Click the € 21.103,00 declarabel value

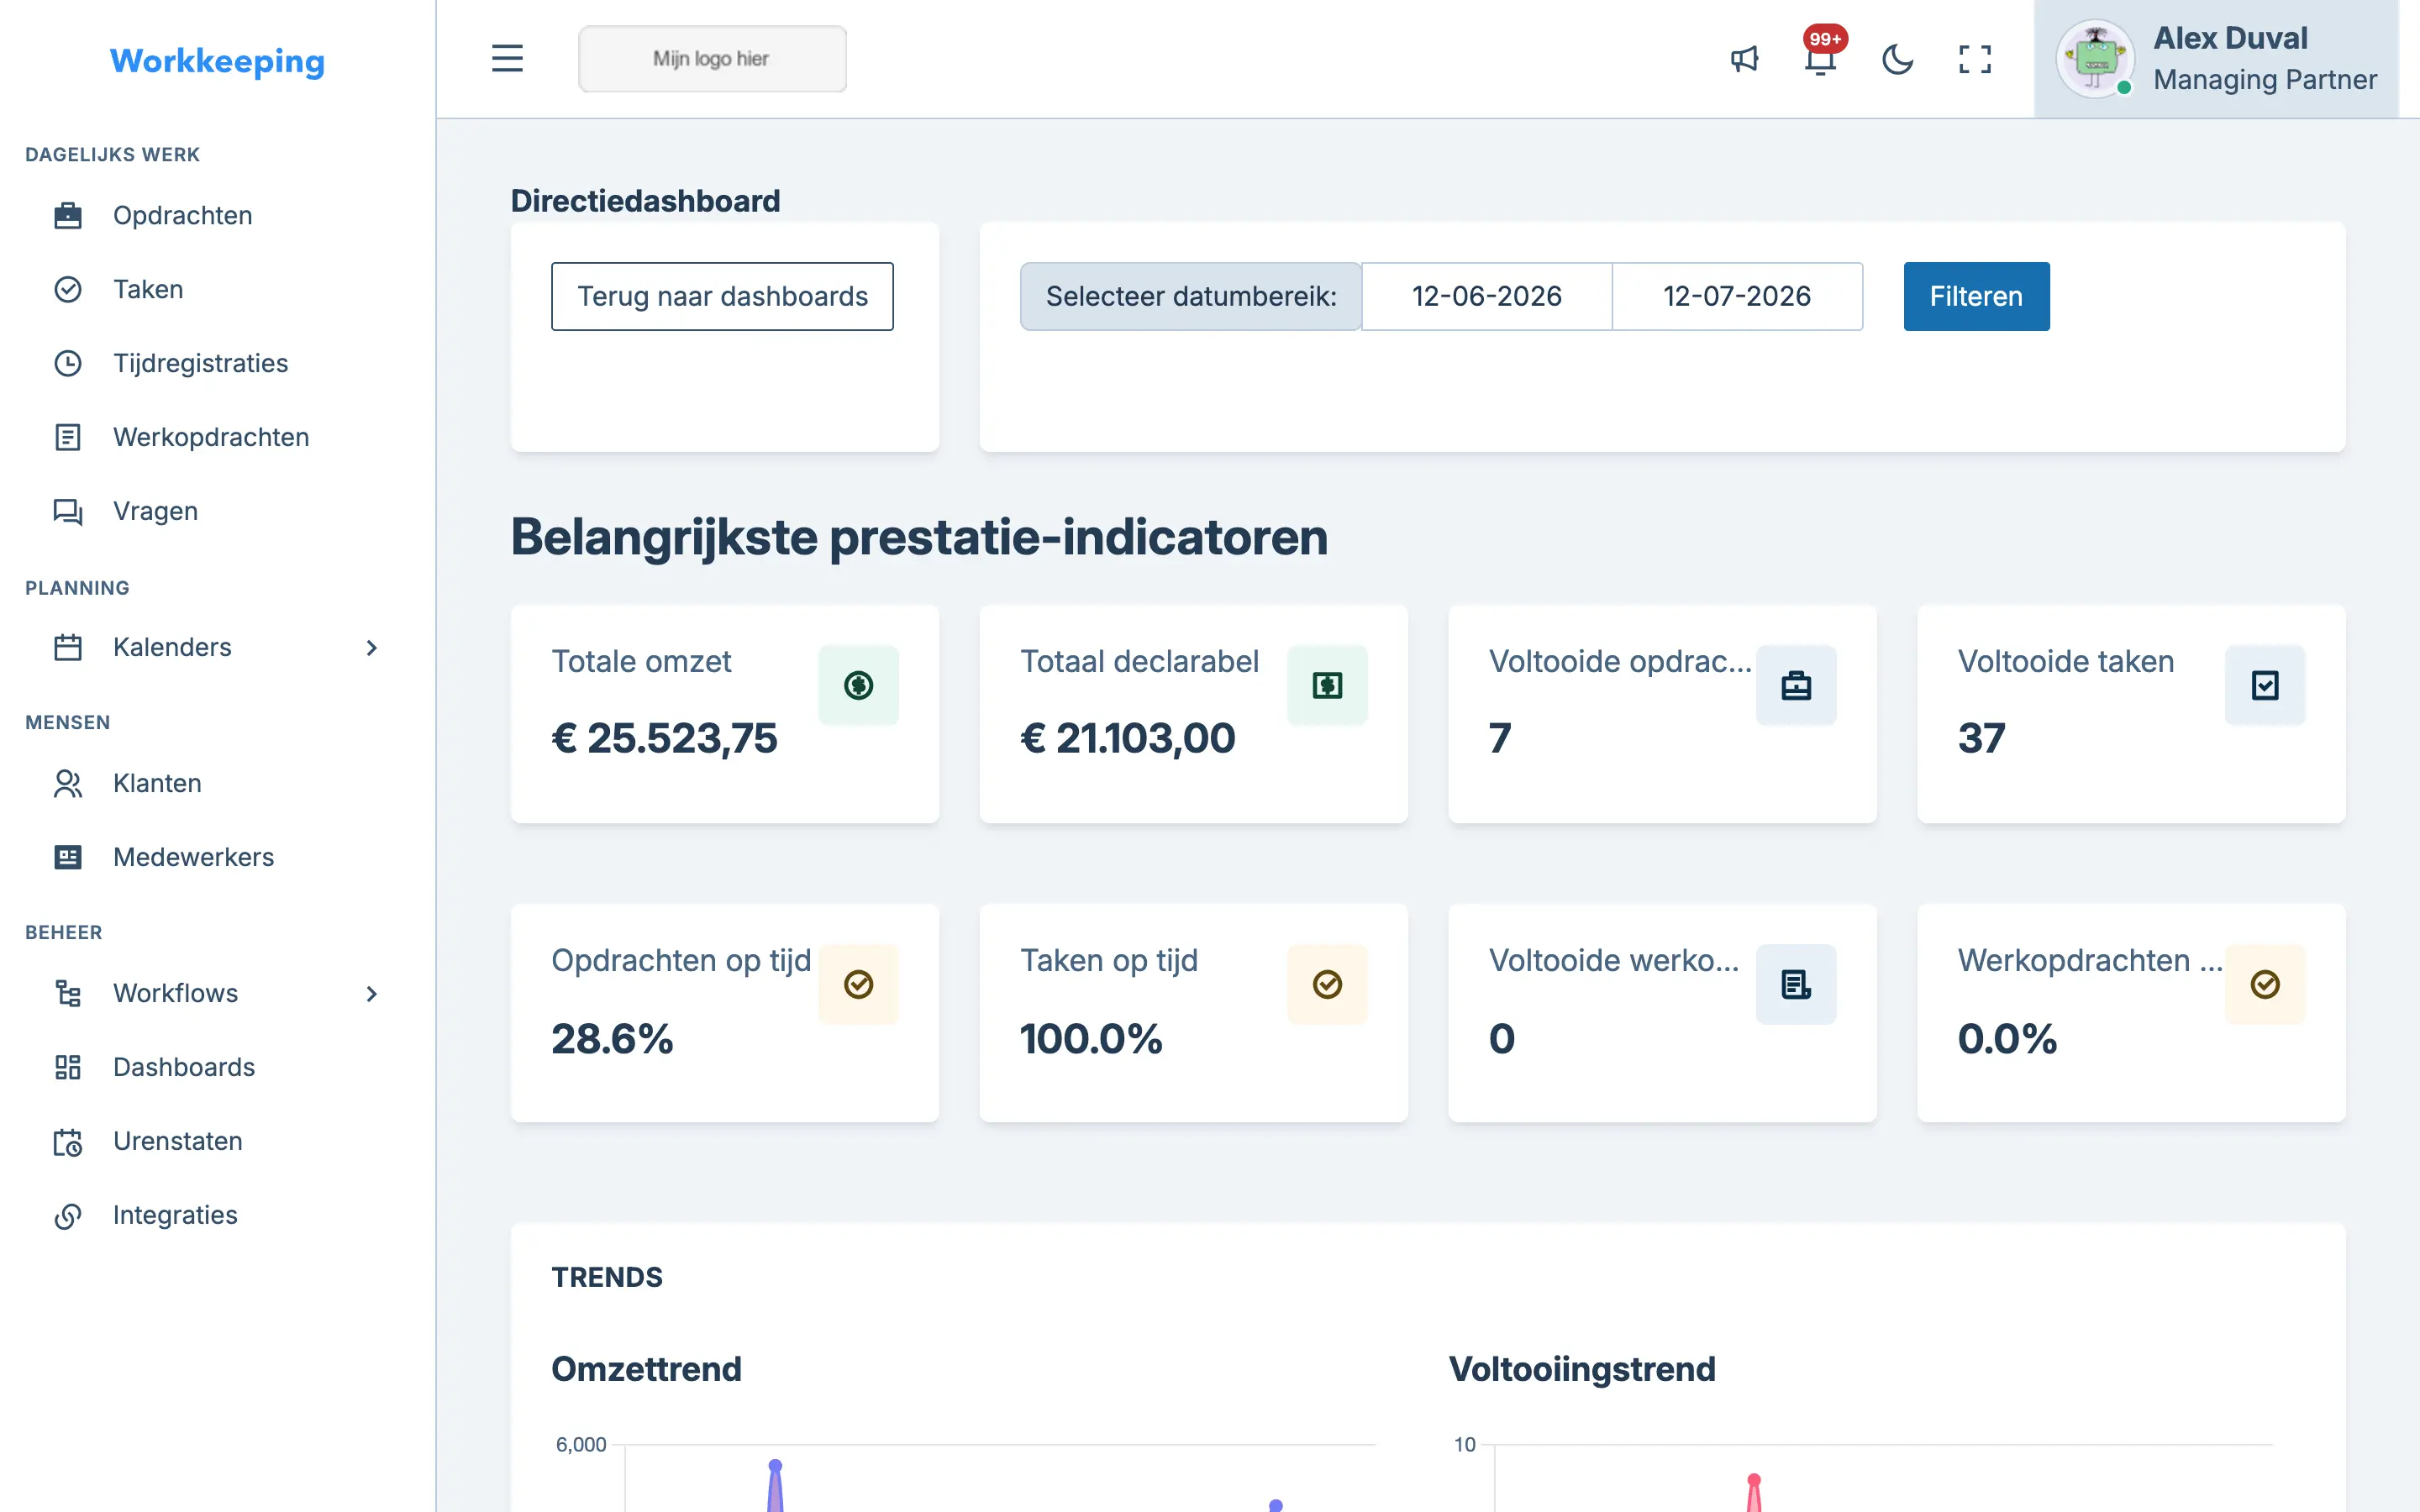click(x=1128, y=738)
